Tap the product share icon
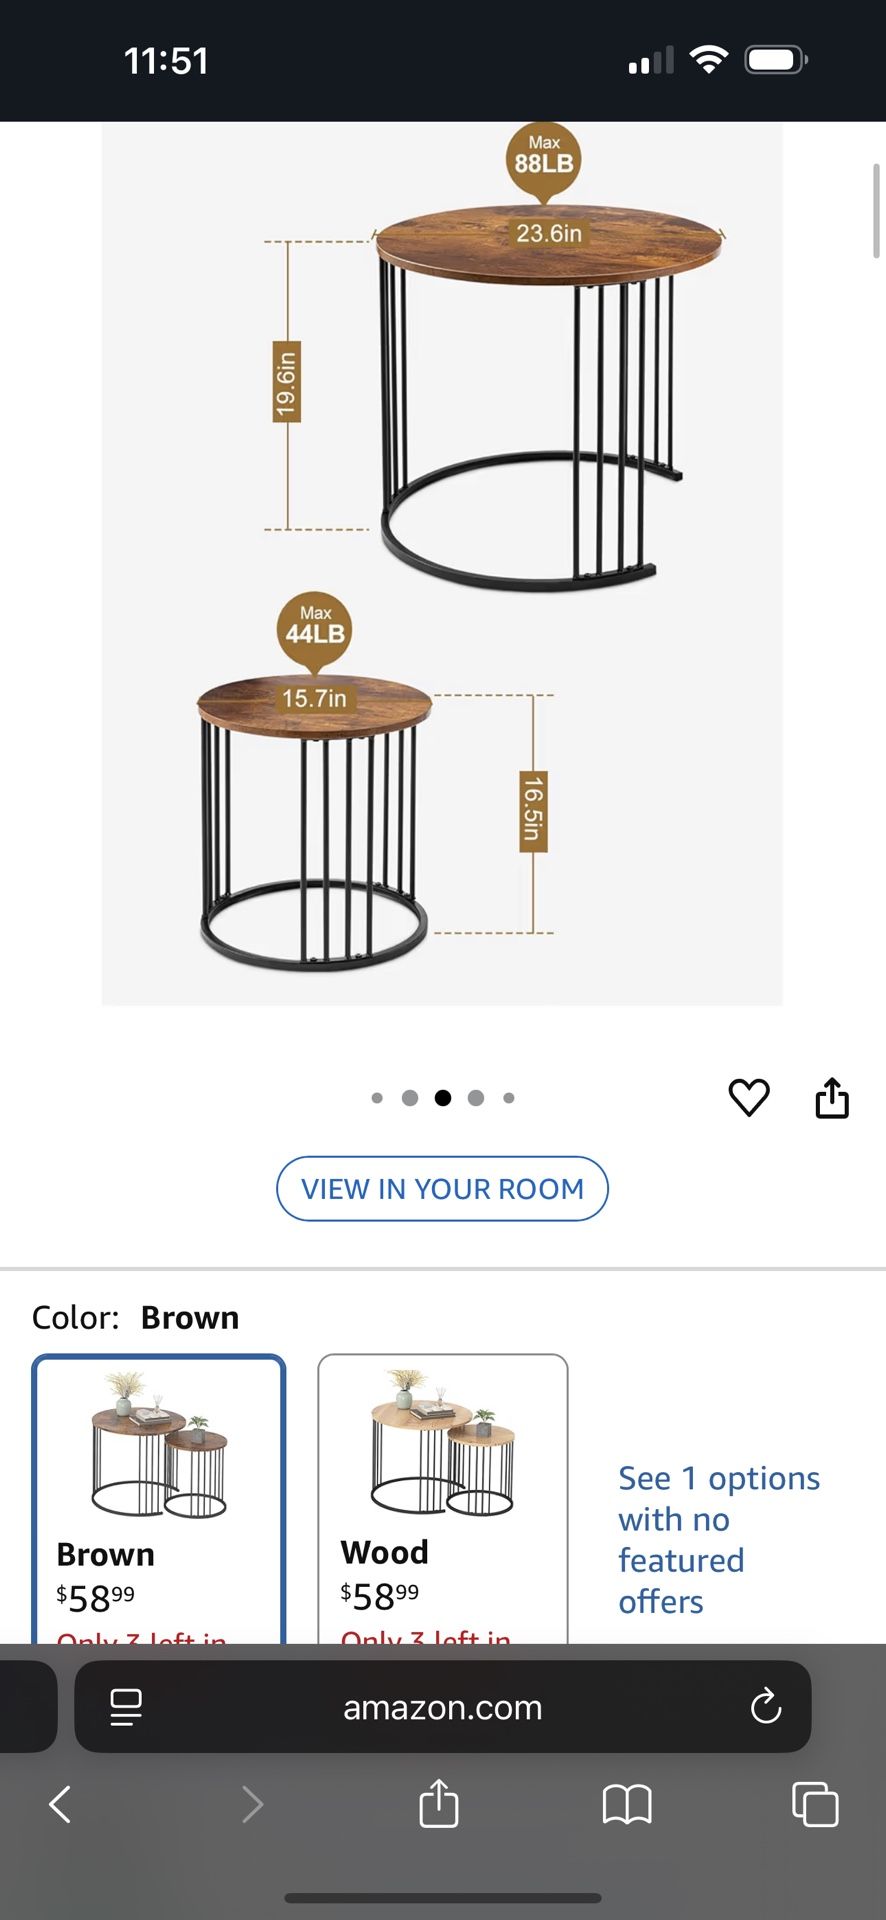The image size is (886, 1920). point(832,1097)
